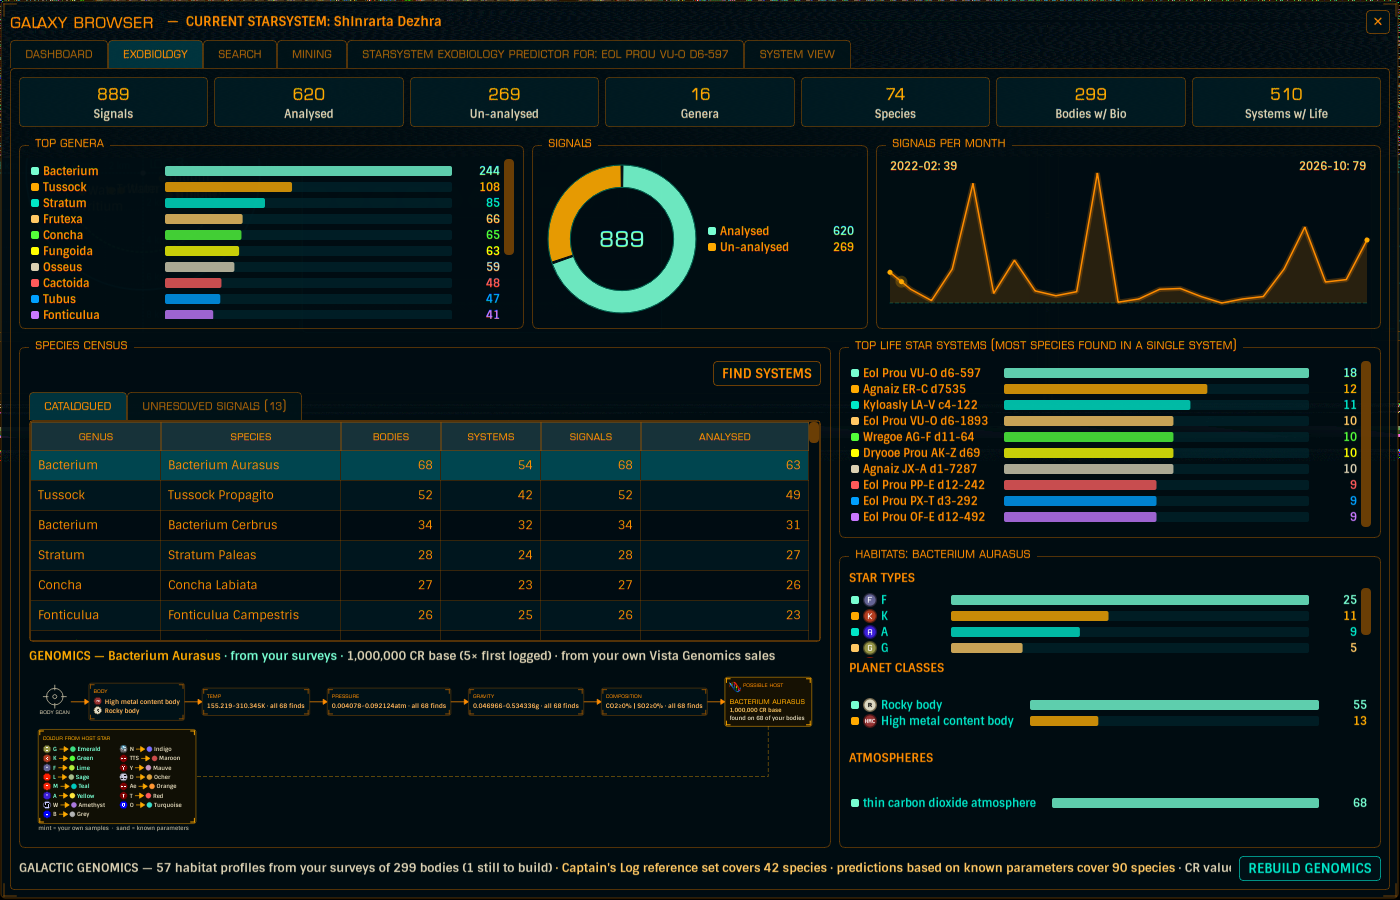Click the F star type icon
Image resolution: width=1400 pixels, height=900 pixels.
coord(870,600)
